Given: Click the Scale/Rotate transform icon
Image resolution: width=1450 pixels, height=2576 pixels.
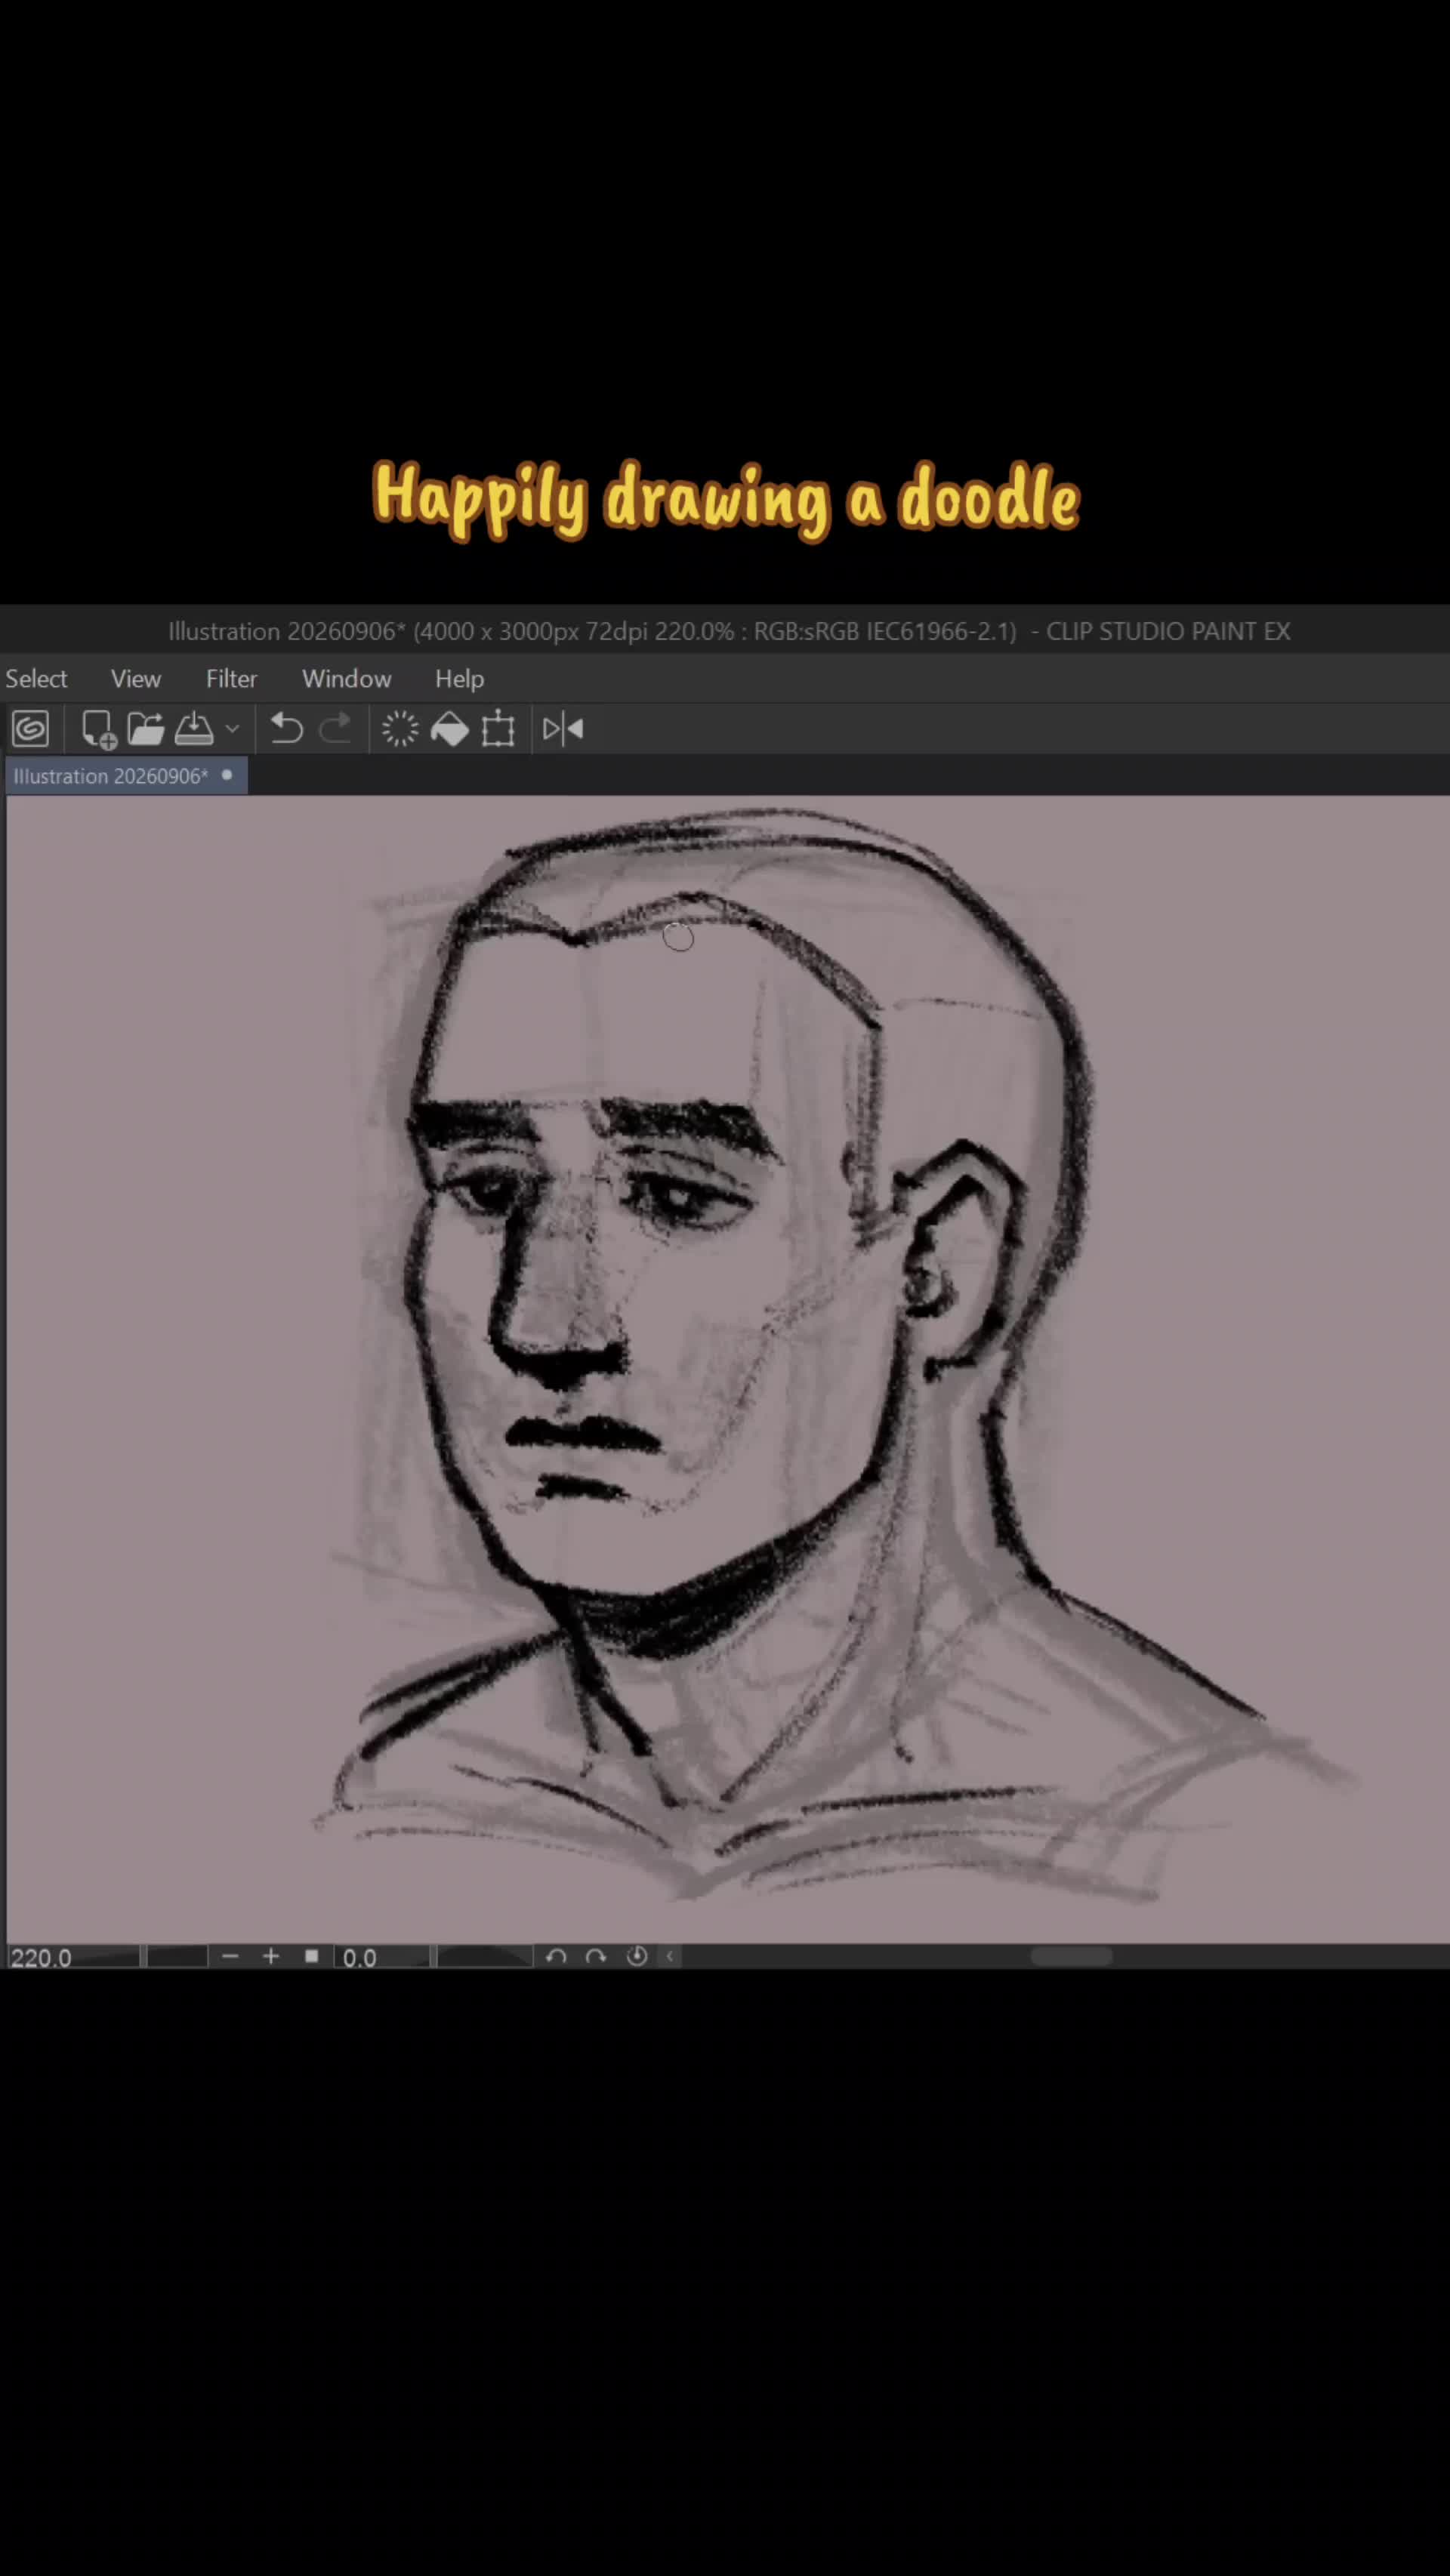Looking at the screenshot, I should 498,729.
